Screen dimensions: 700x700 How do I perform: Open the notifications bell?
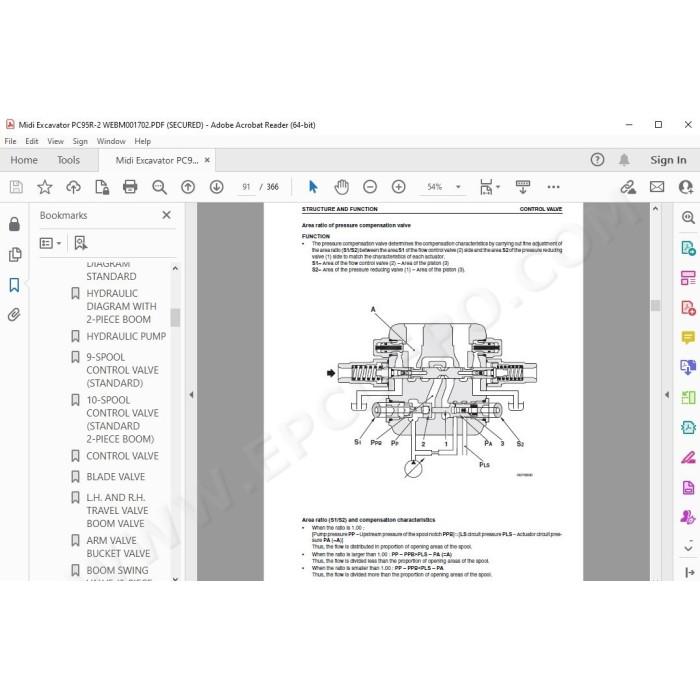pyautogui.click(x=624, y=159)
